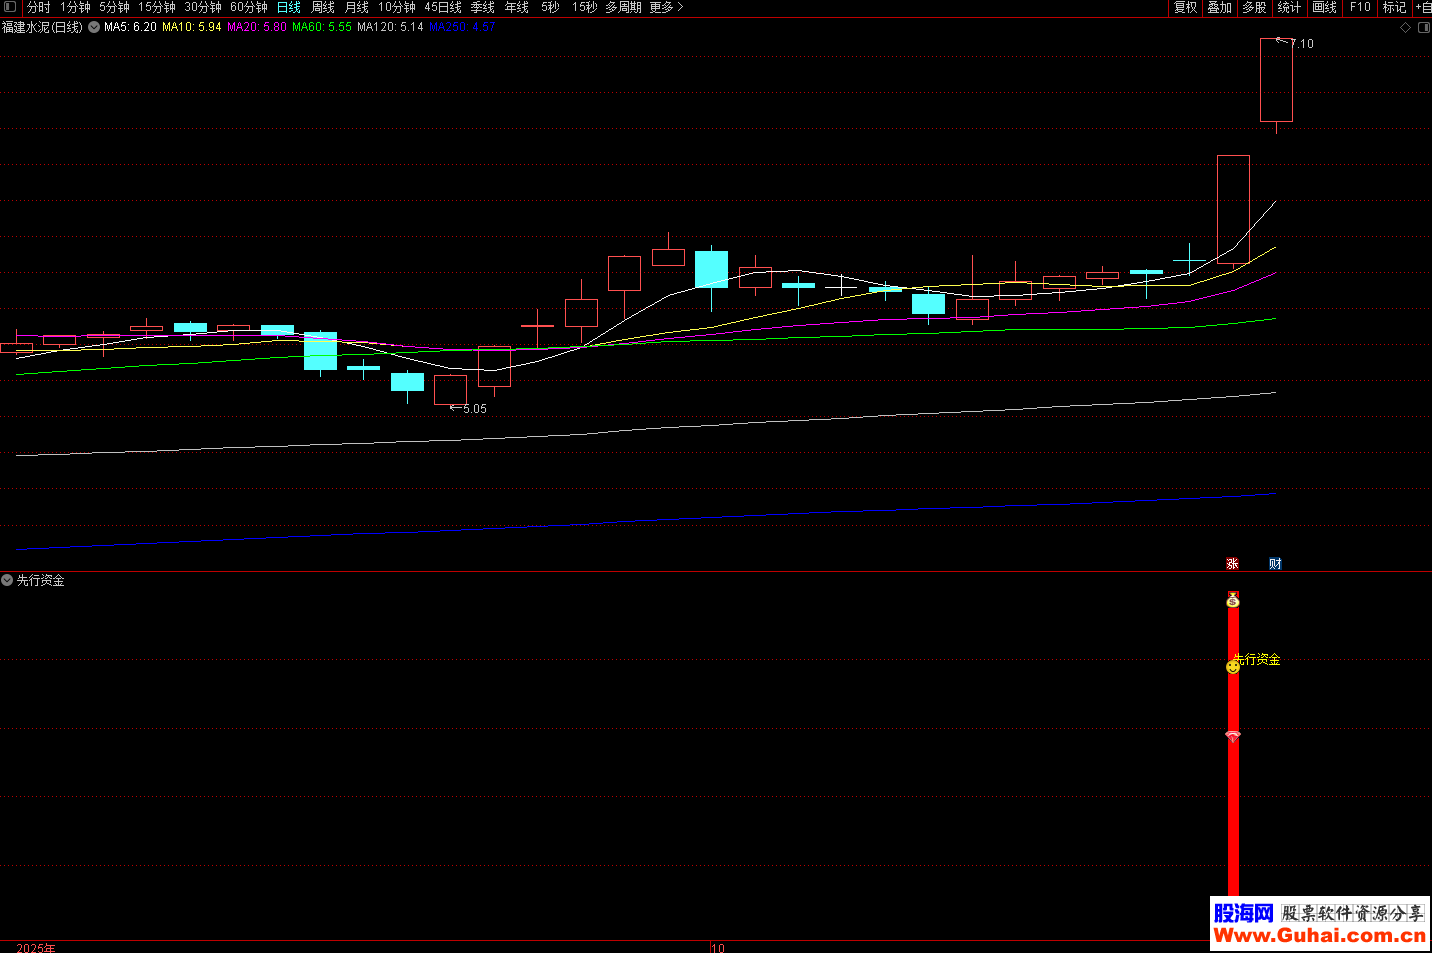Click the 画线 drawing tools button

click(x=1324, y=7)
